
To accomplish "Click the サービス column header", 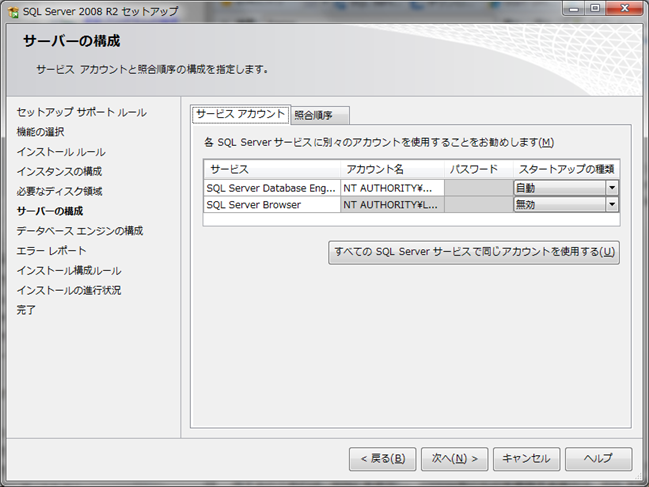I will coord(272,169).
